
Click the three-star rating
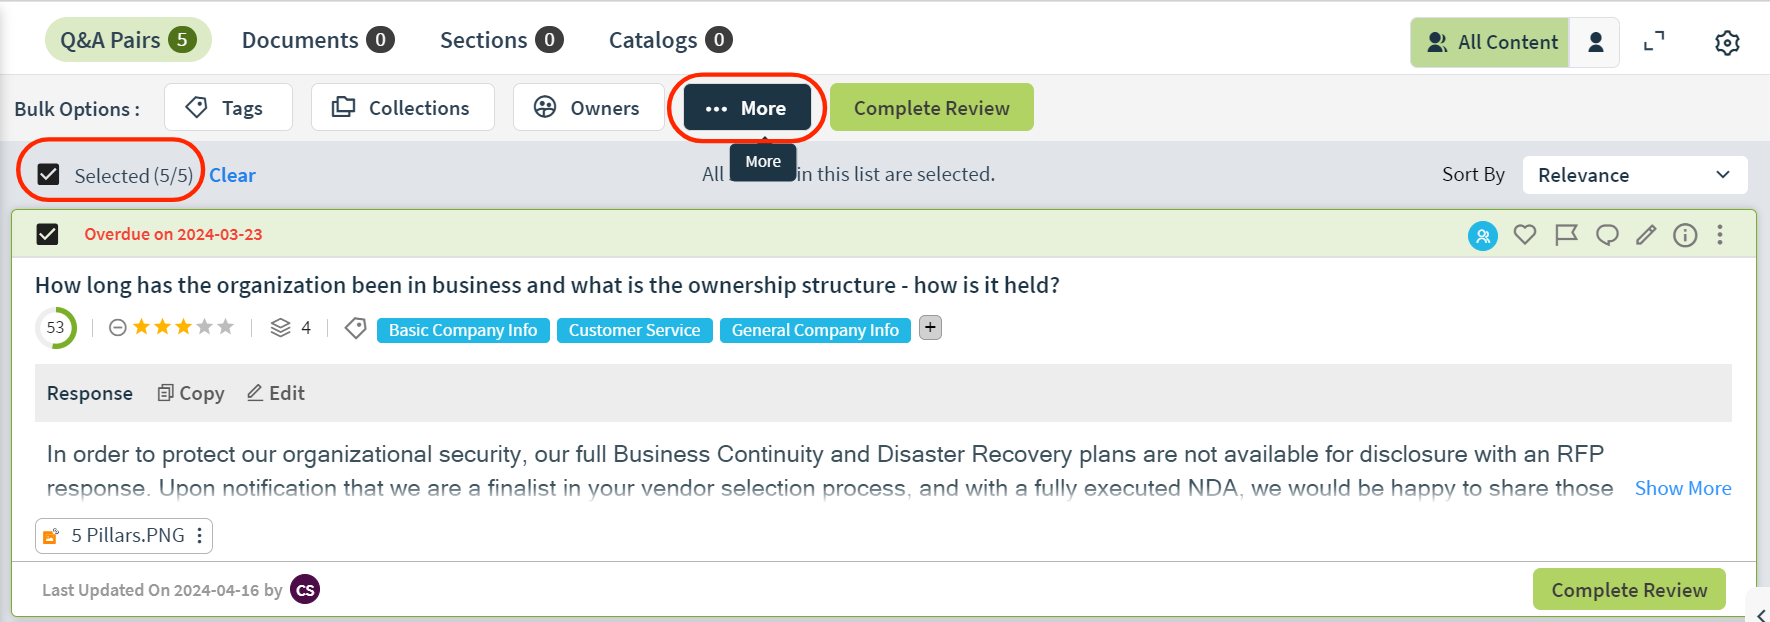click(183, 327)
